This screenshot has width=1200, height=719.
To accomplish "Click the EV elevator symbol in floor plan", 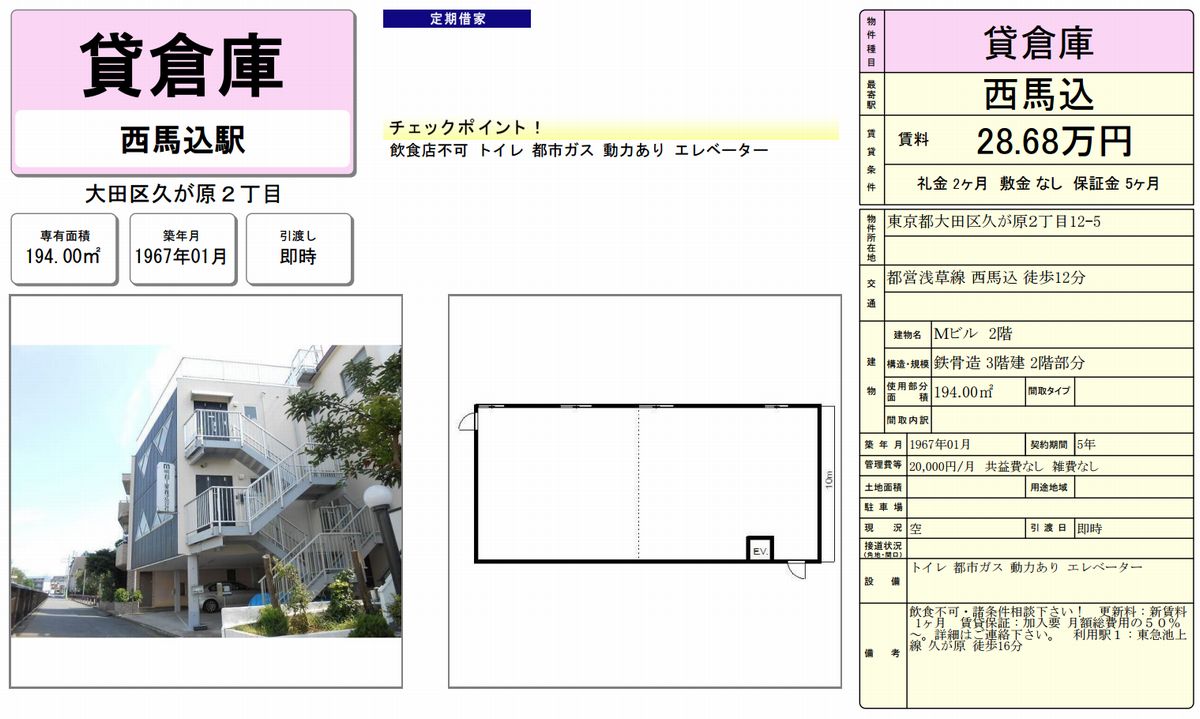I will (759, 548).
